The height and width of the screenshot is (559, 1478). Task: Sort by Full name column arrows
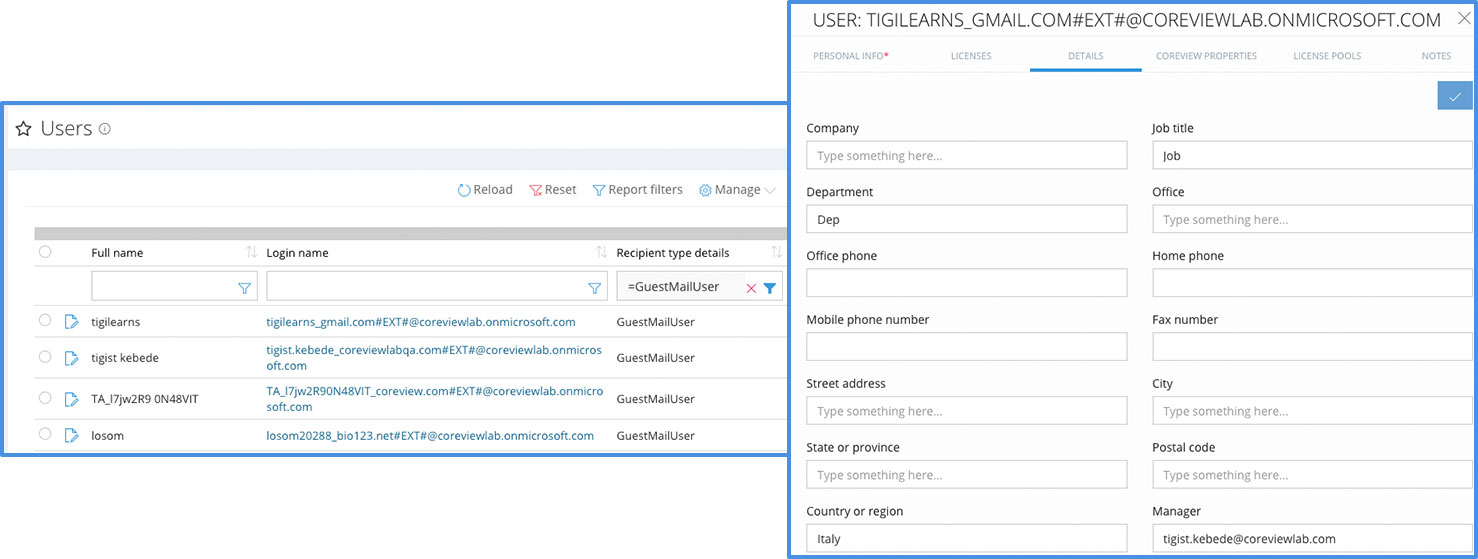coord(251,253)
